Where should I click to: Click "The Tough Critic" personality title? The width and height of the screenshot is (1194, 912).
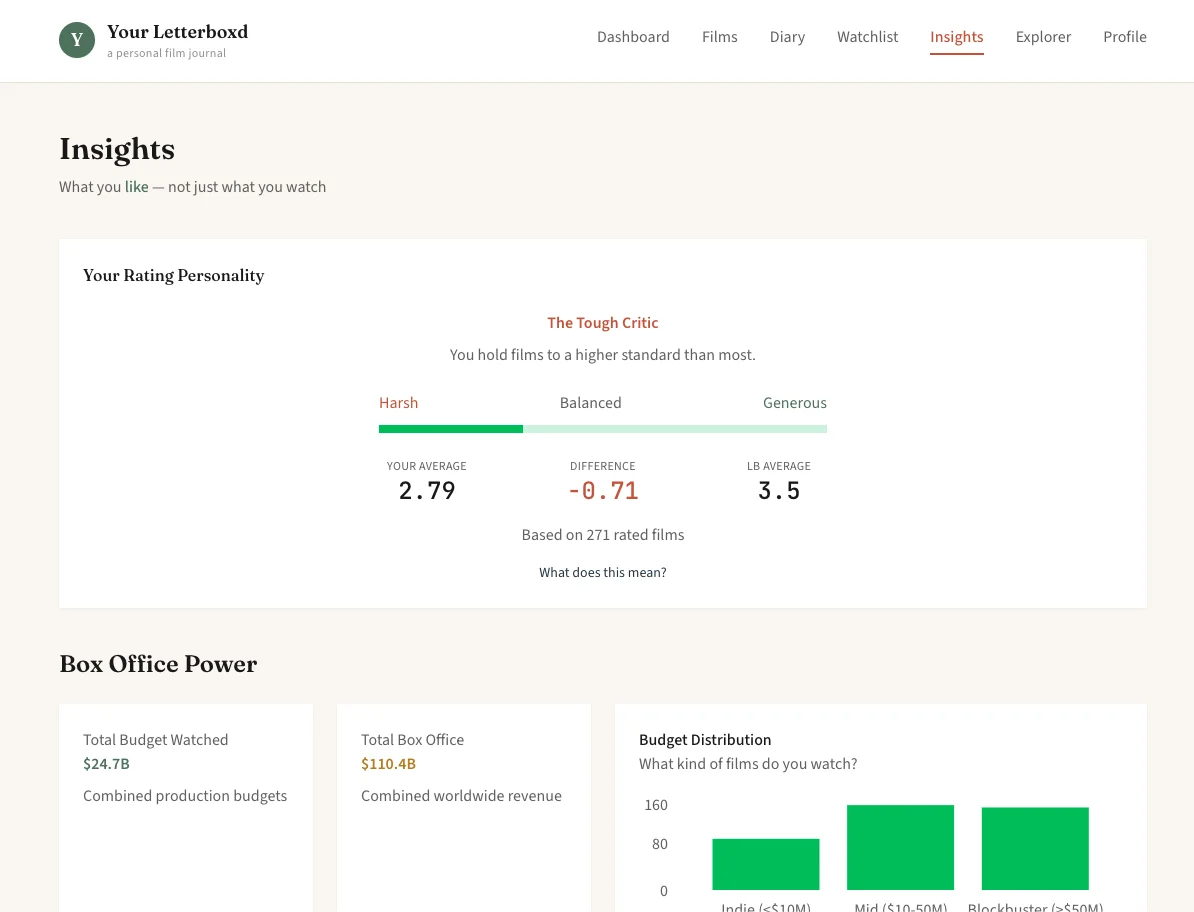coord(602,323)
